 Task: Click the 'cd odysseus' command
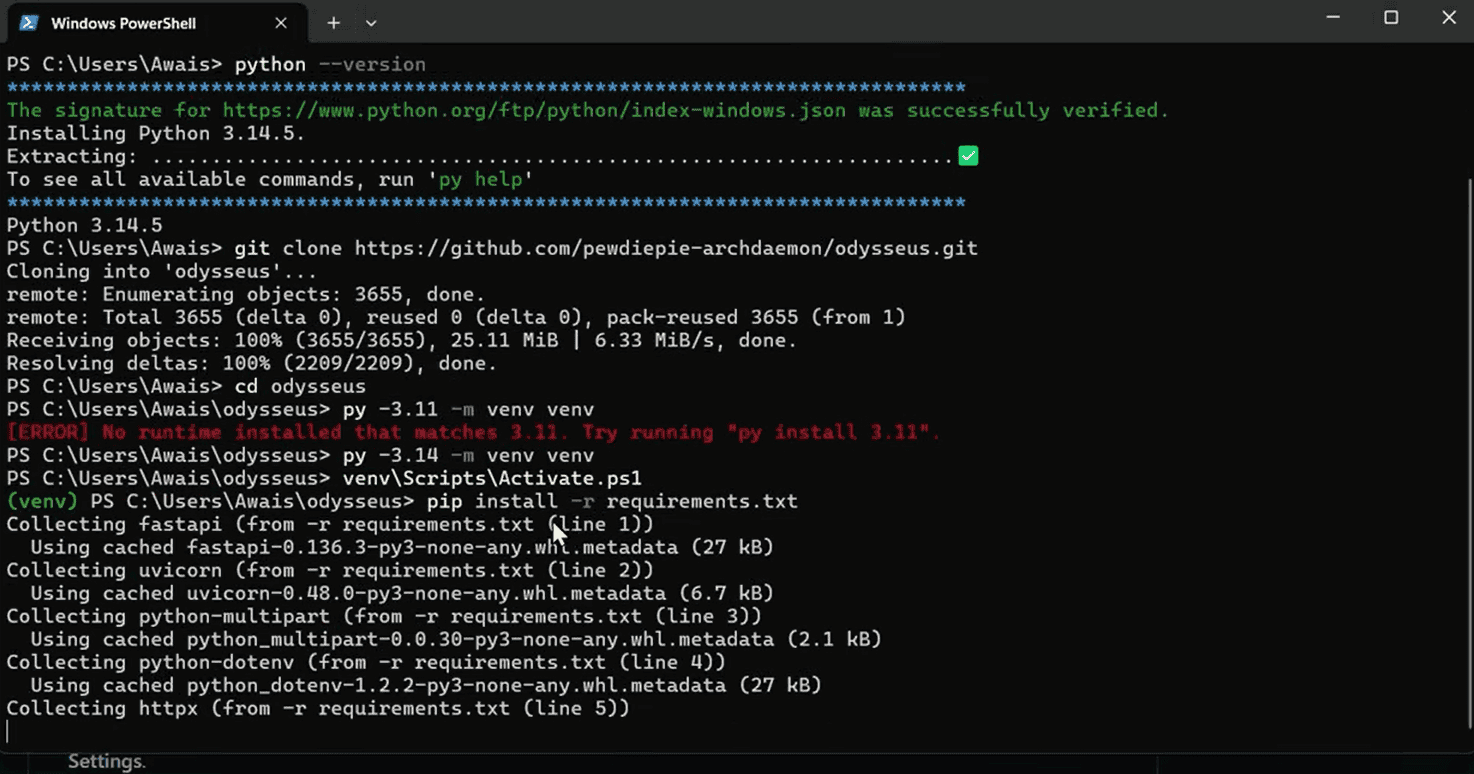pos(300,386)
